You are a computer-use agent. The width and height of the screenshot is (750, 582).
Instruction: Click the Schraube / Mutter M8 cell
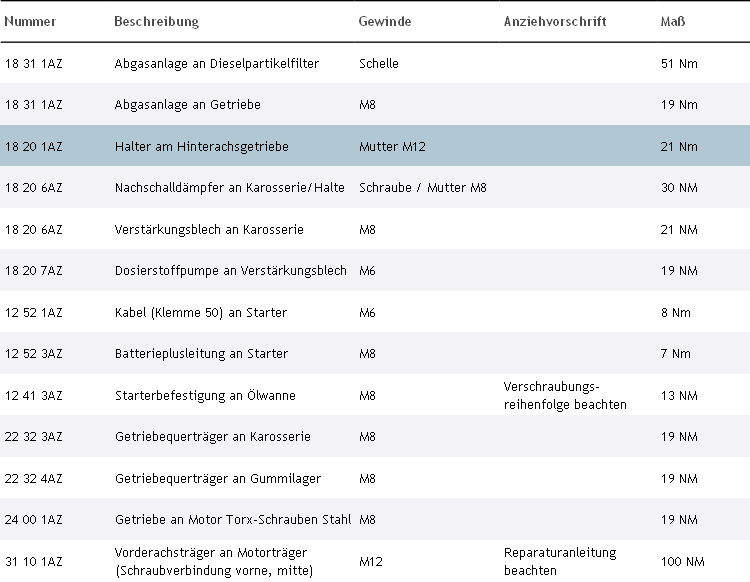click(422, 188)
